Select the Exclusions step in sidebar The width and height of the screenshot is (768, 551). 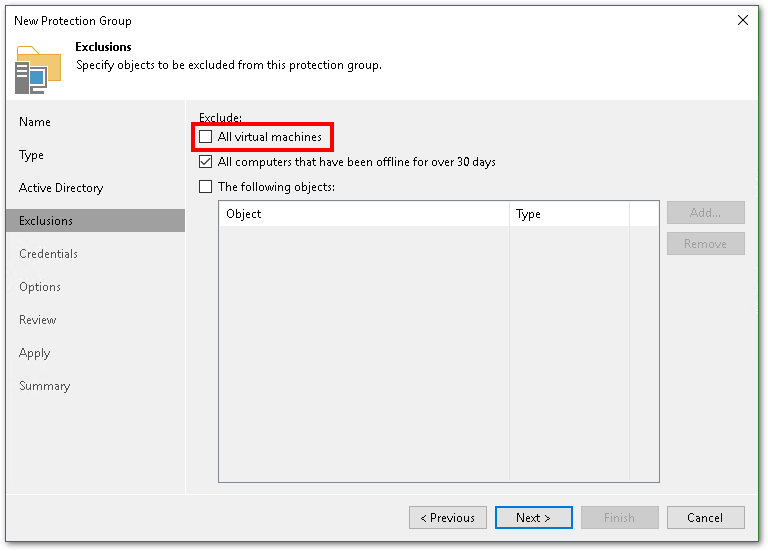click(46, 221)
